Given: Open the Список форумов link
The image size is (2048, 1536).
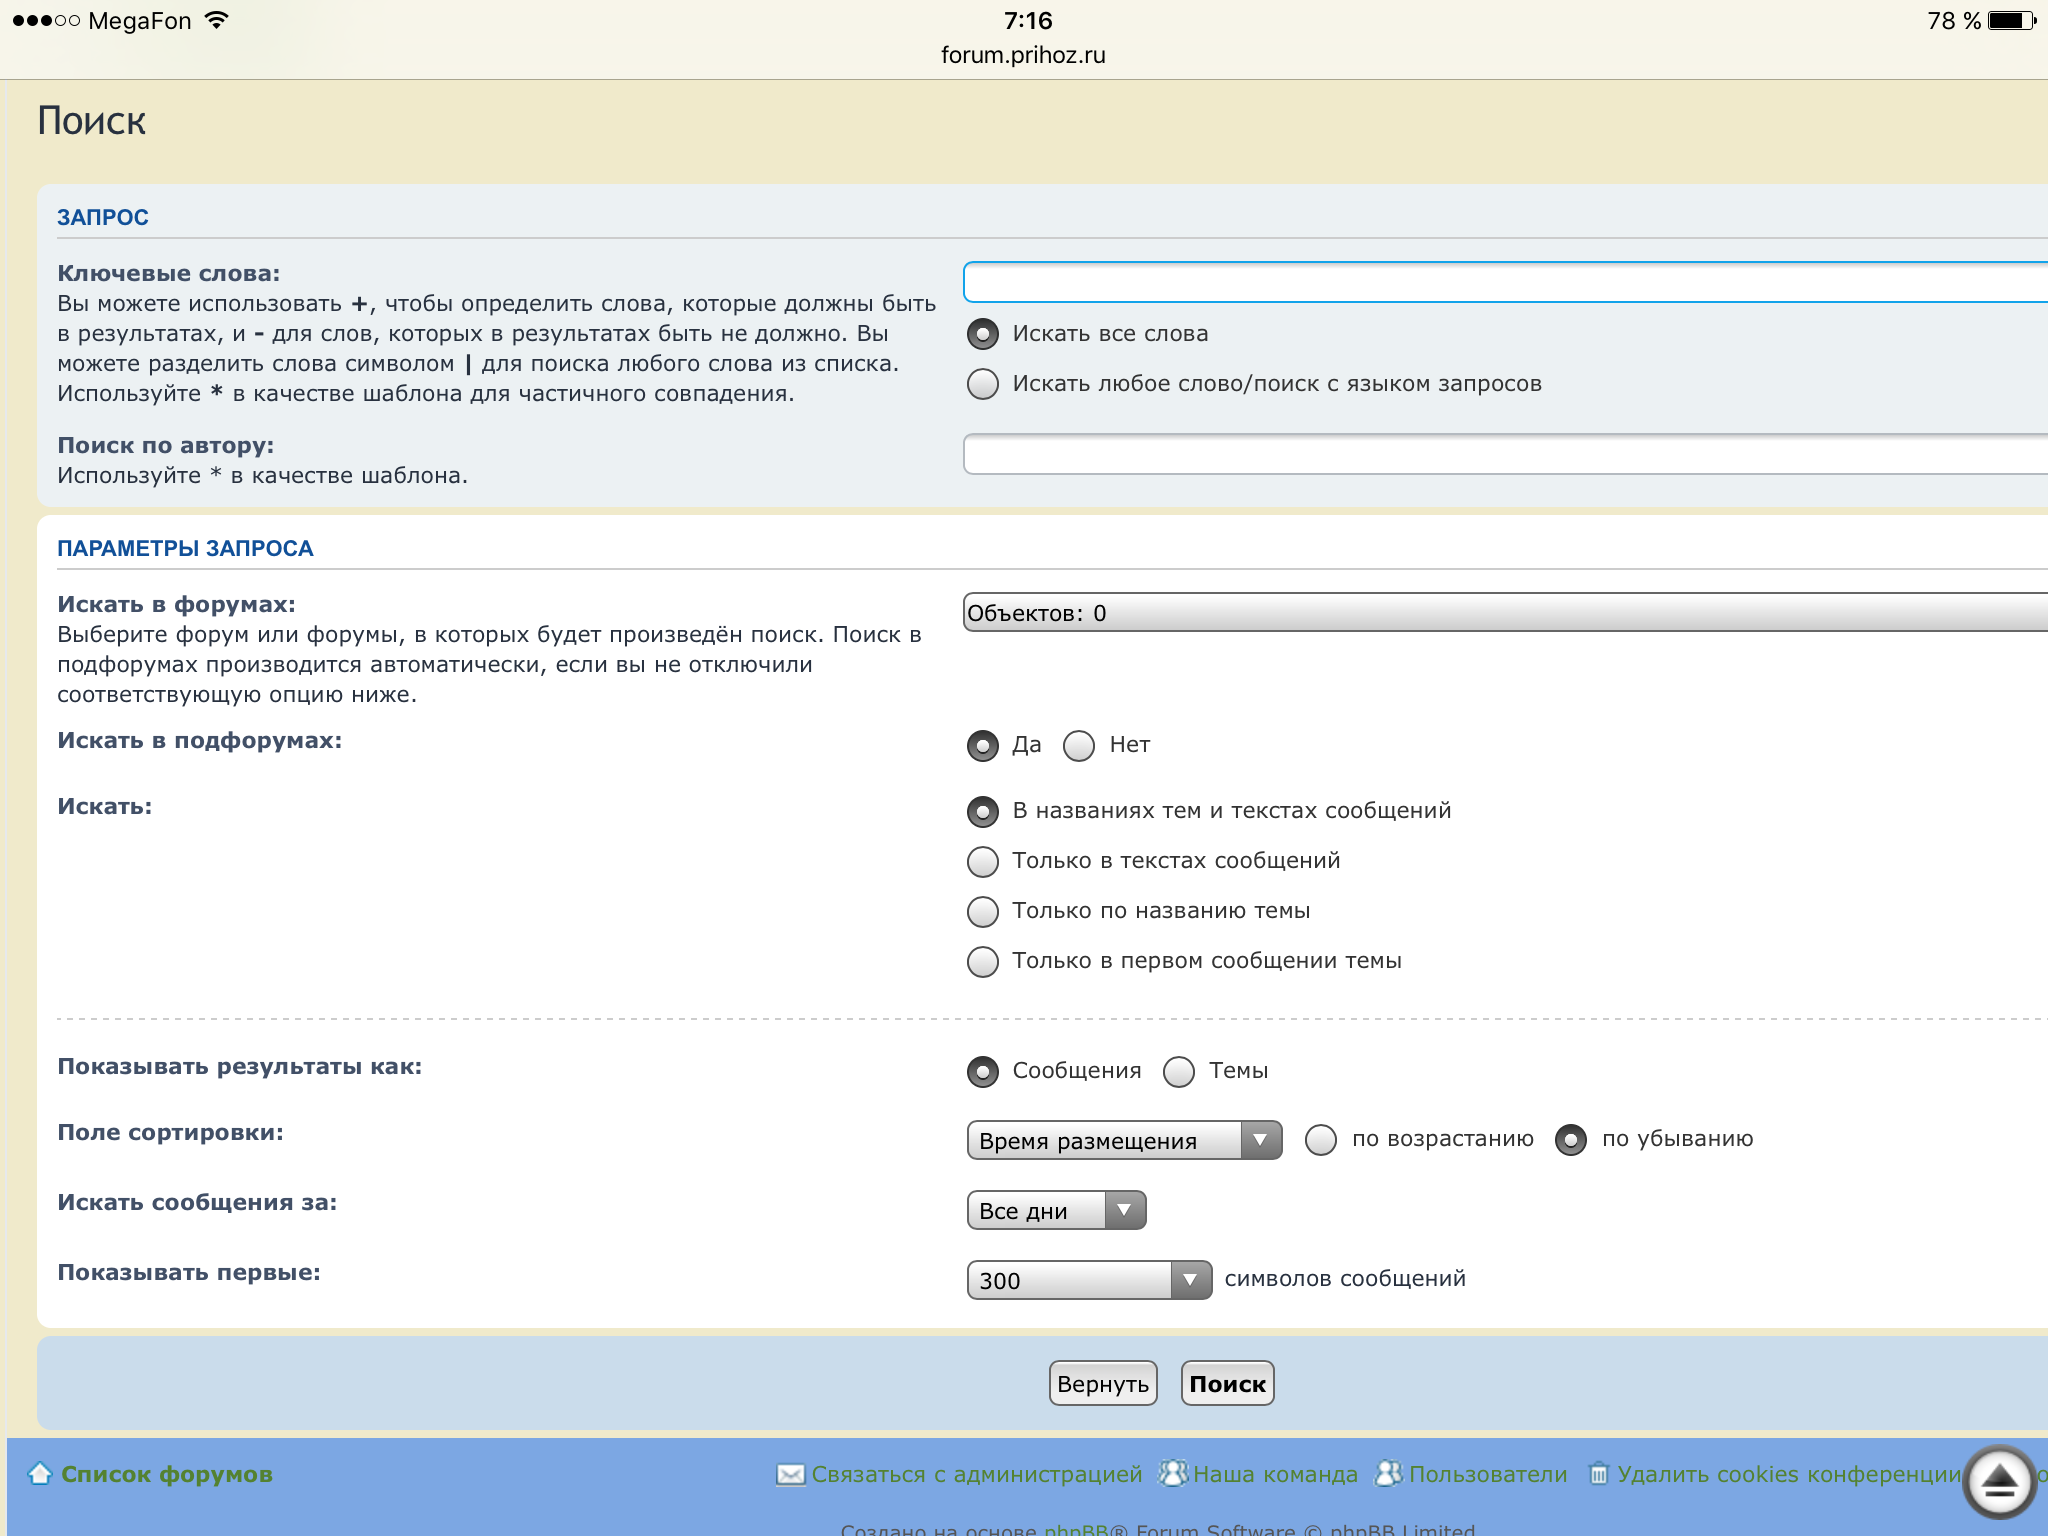Looking at the screenshot, I should point(166,1474).
